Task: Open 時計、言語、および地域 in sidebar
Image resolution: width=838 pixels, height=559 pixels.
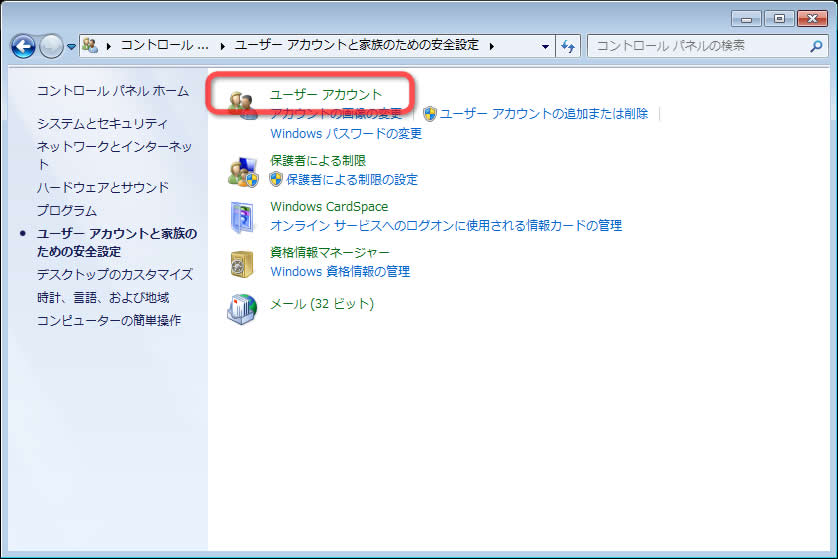Action: tap(103, 298)
